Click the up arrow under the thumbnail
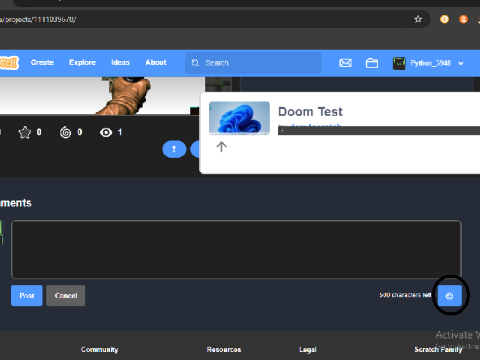Viewport: 480px width, 360px height. pyautogui.click(x=221, y=146)
